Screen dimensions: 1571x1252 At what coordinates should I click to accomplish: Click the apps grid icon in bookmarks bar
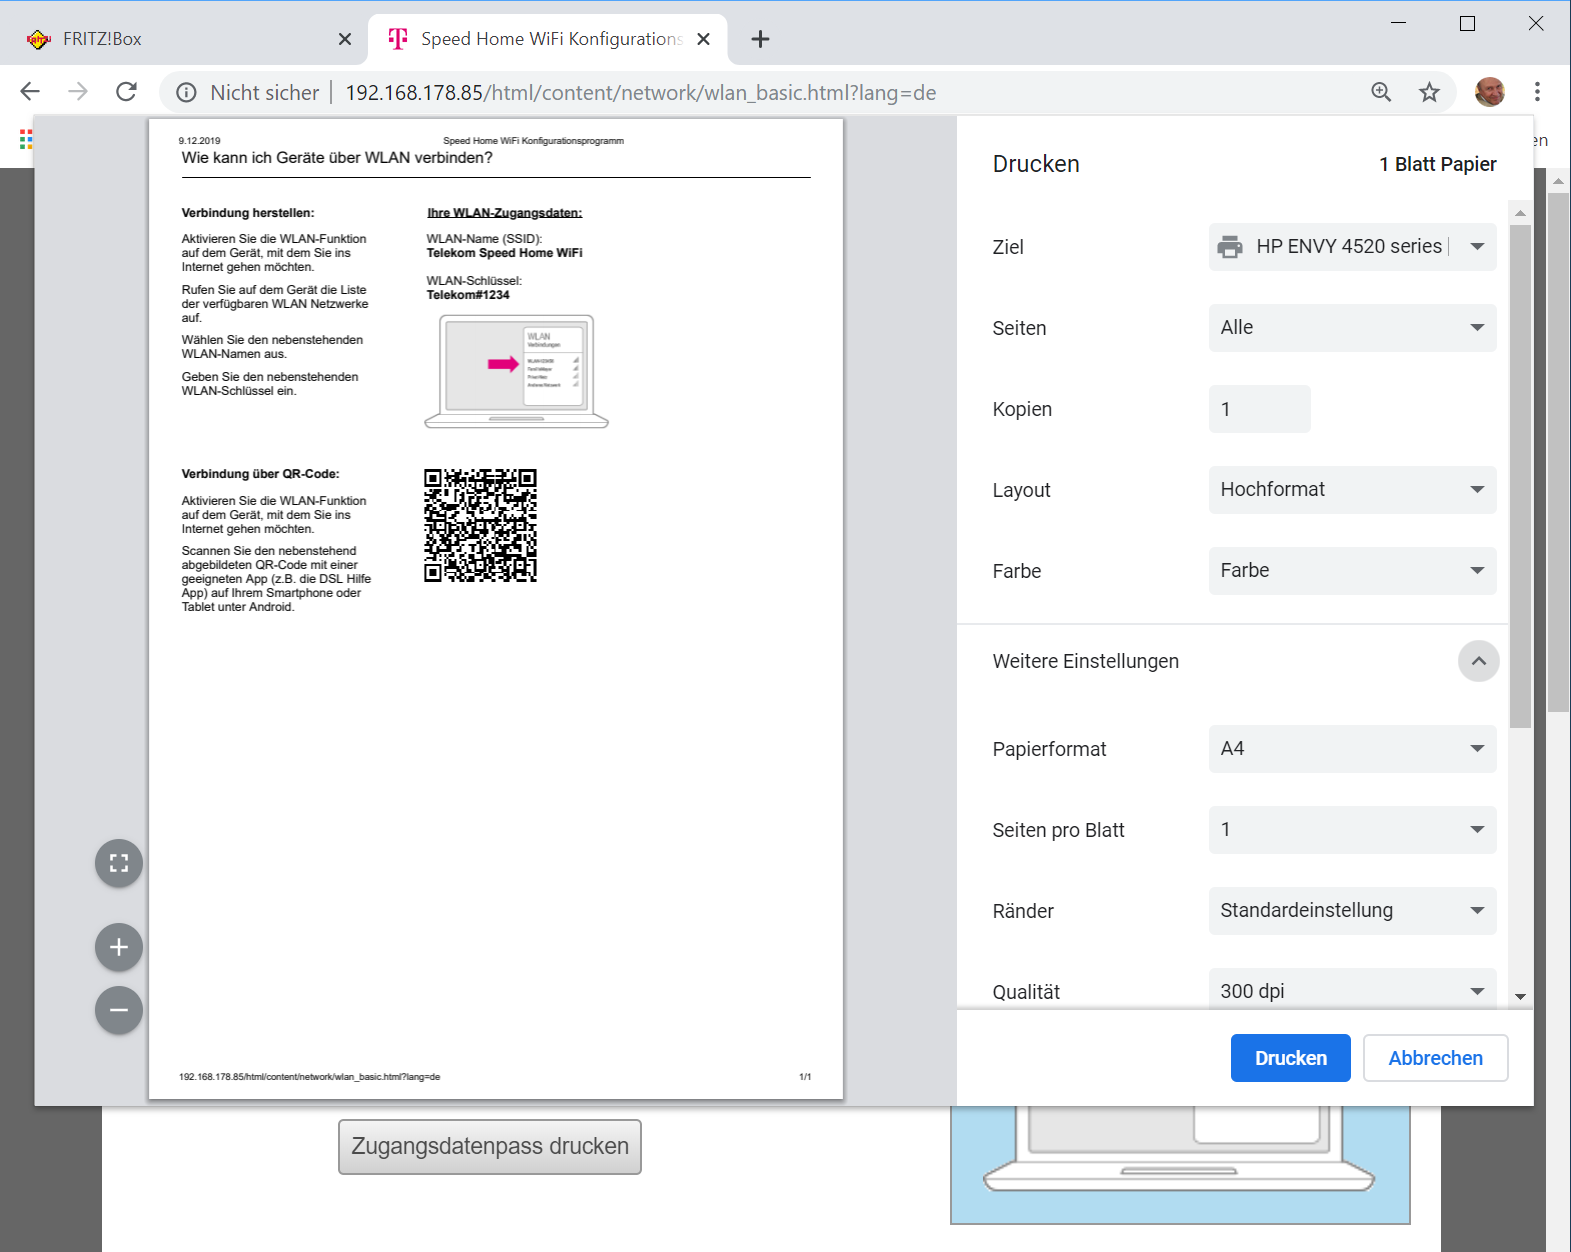26,140
